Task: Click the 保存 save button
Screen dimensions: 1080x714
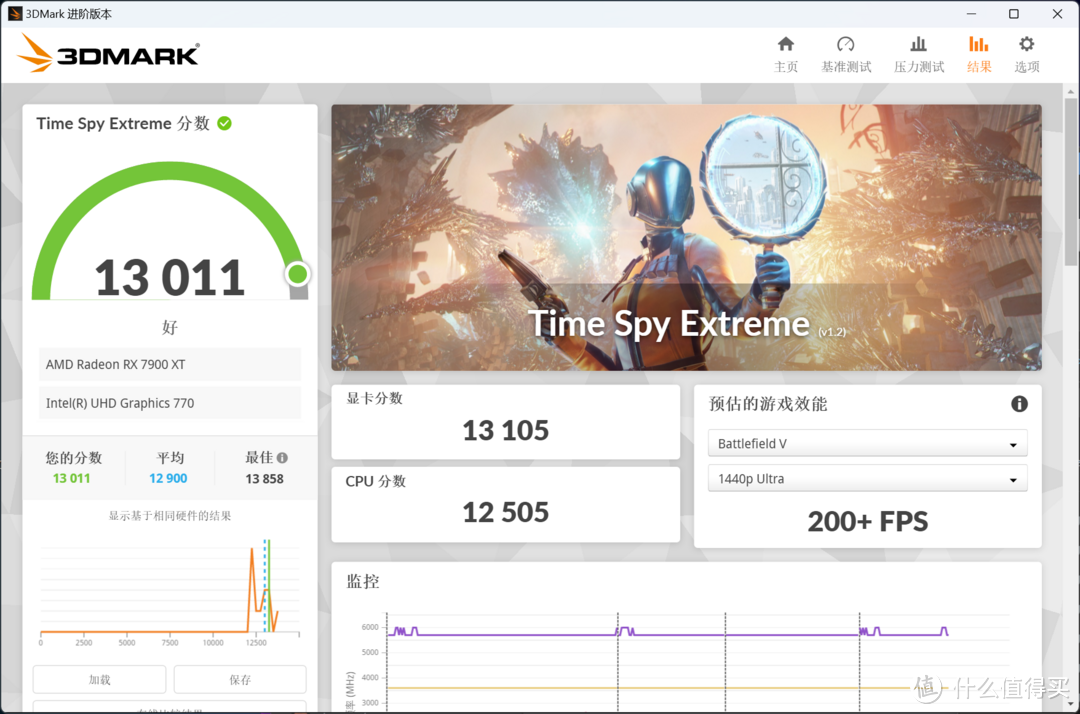Action: click(240, 680)
